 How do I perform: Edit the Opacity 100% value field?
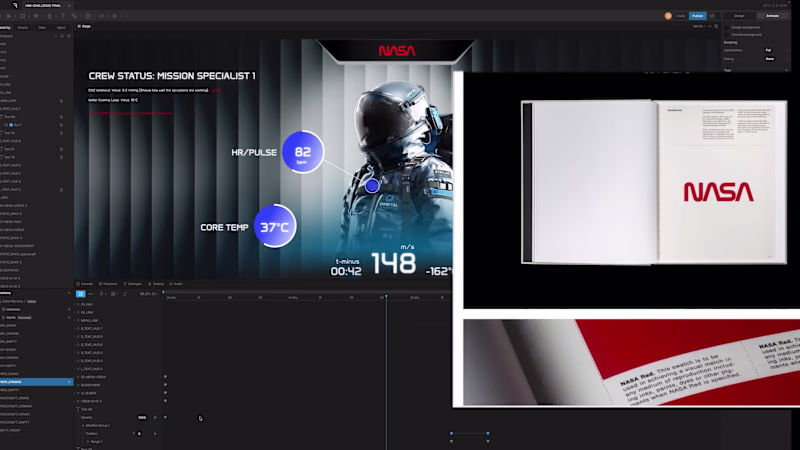pyautogui.click(x=142, y=417)
